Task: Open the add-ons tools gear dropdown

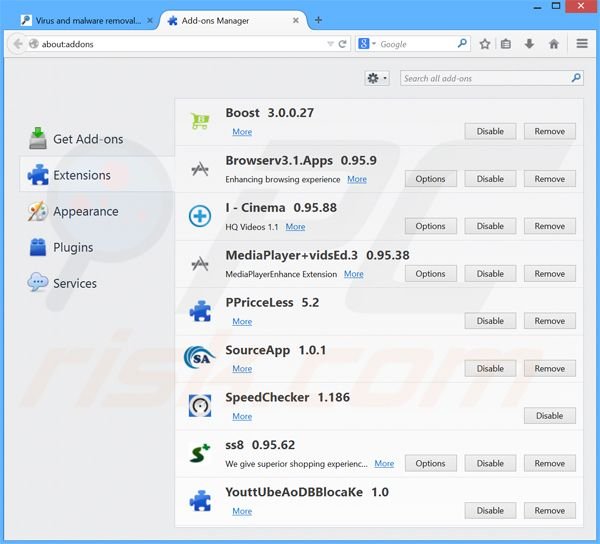Action: [377, 78]
